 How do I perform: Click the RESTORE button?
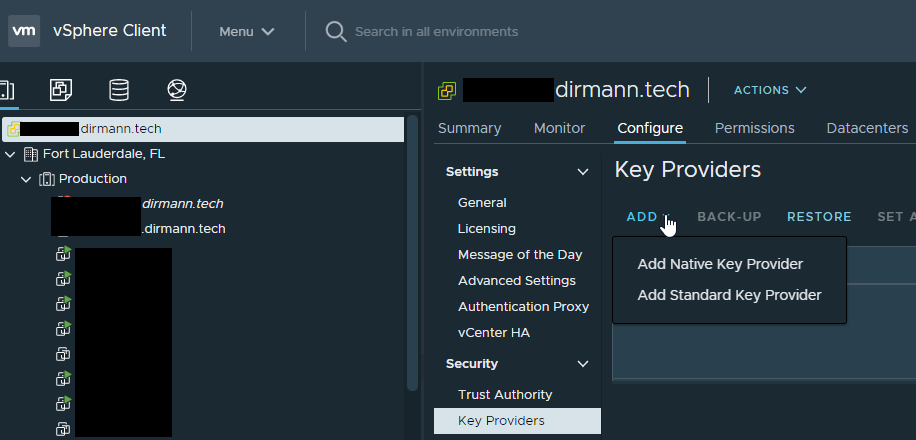click(x=819, y=217)
